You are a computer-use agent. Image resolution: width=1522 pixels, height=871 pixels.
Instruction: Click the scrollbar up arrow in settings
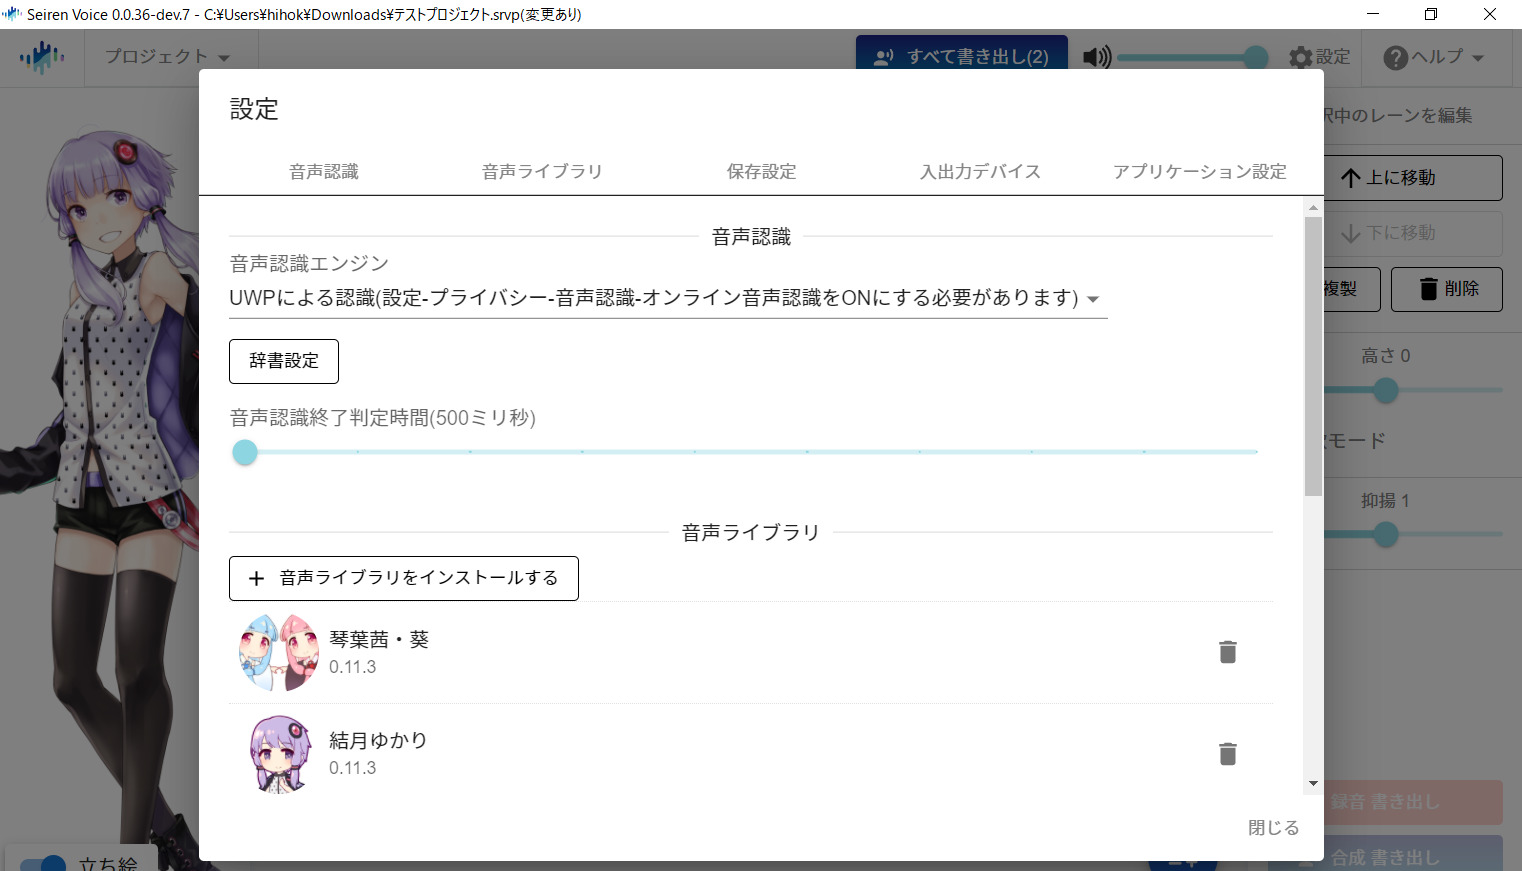click(1313, 208)
